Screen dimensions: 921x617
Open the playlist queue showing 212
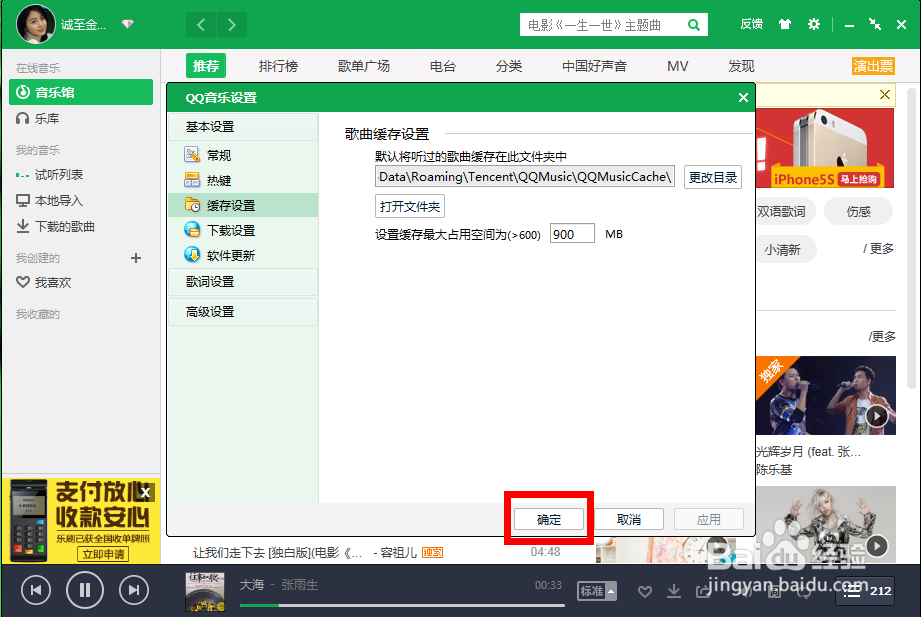[x=865, y=591]
